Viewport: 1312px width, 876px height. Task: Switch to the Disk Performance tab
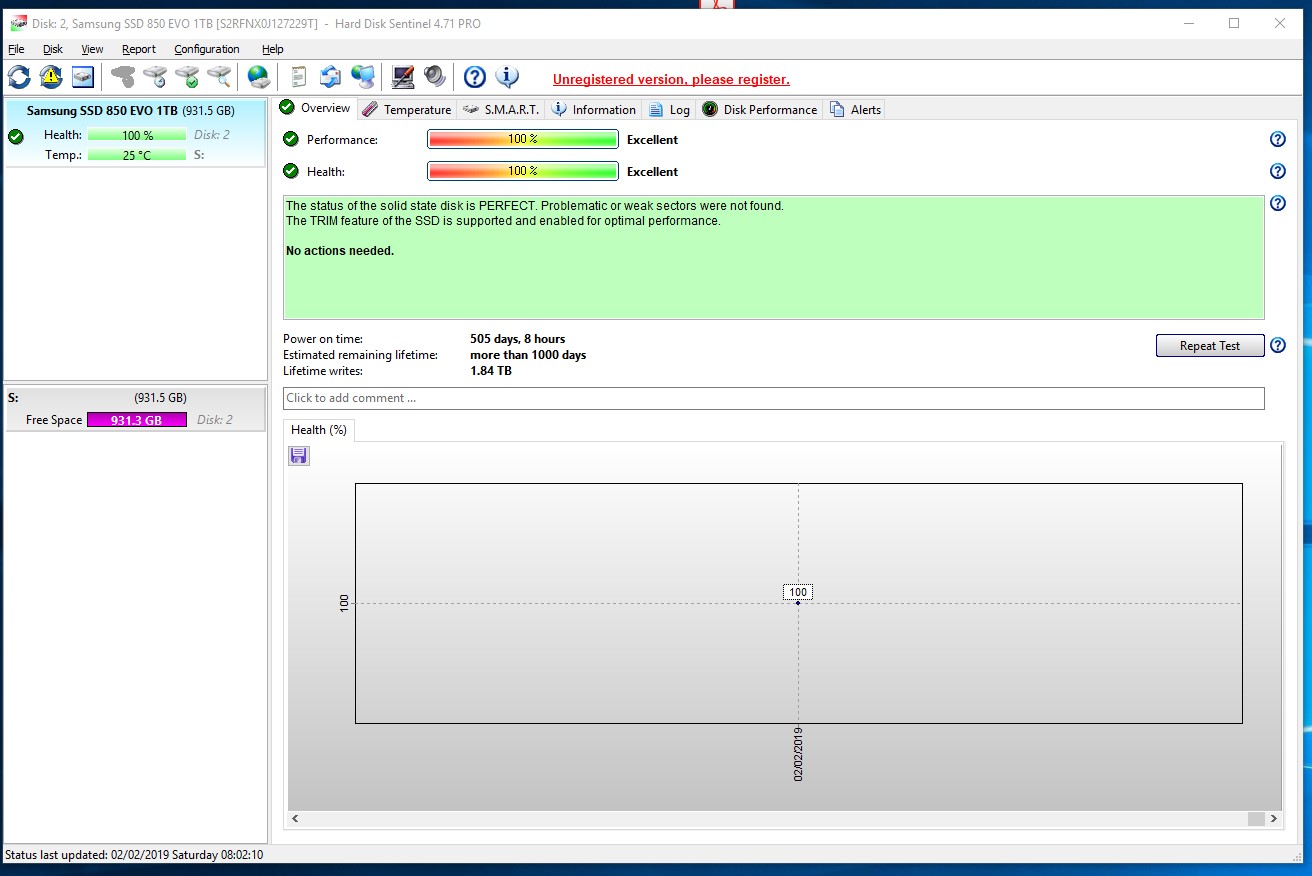[x=760, y=109]
